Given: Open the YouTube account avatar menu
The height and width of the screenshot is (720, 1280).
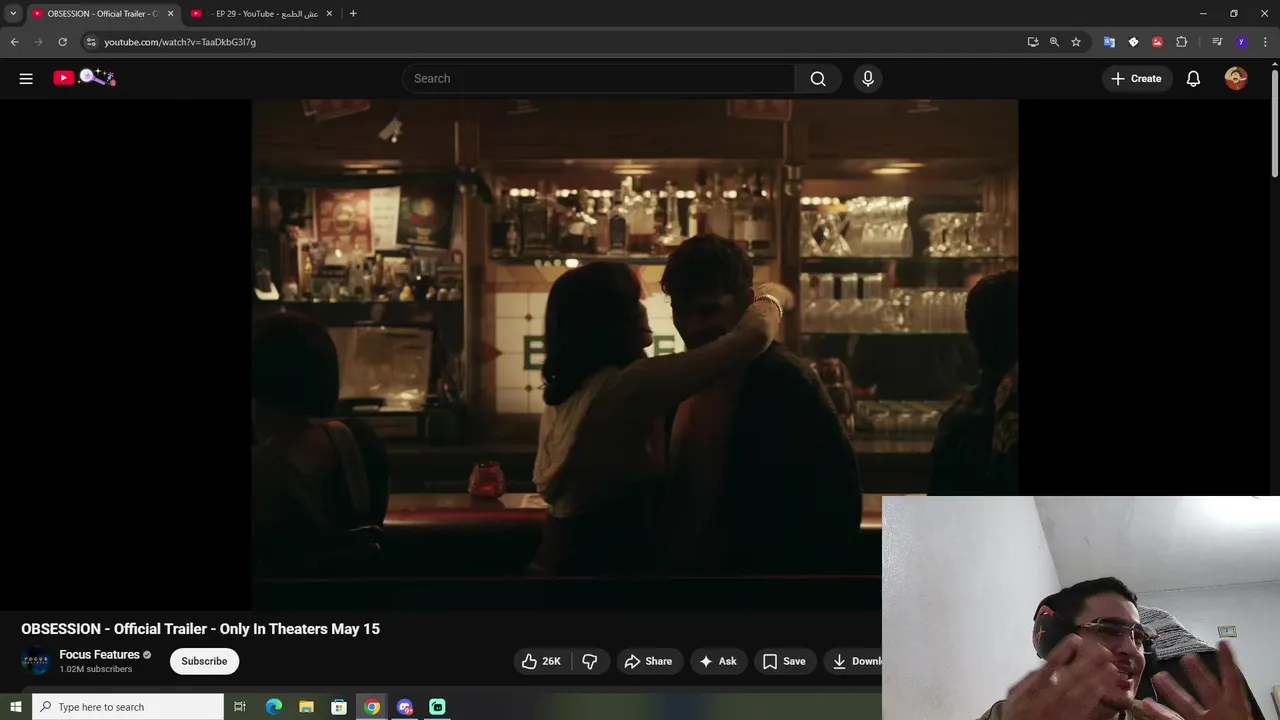Looking at the screenshot, I should 1236,78.
